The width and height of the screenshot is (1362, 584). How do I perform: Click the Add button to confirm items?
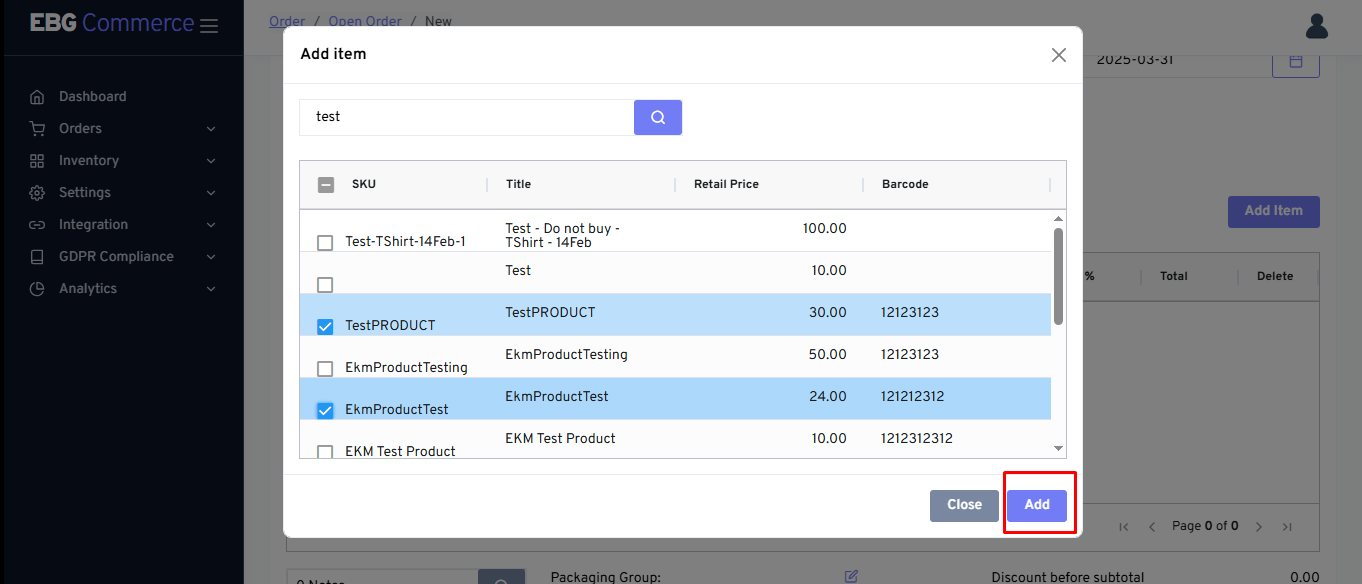click(x=1036, y=505)
